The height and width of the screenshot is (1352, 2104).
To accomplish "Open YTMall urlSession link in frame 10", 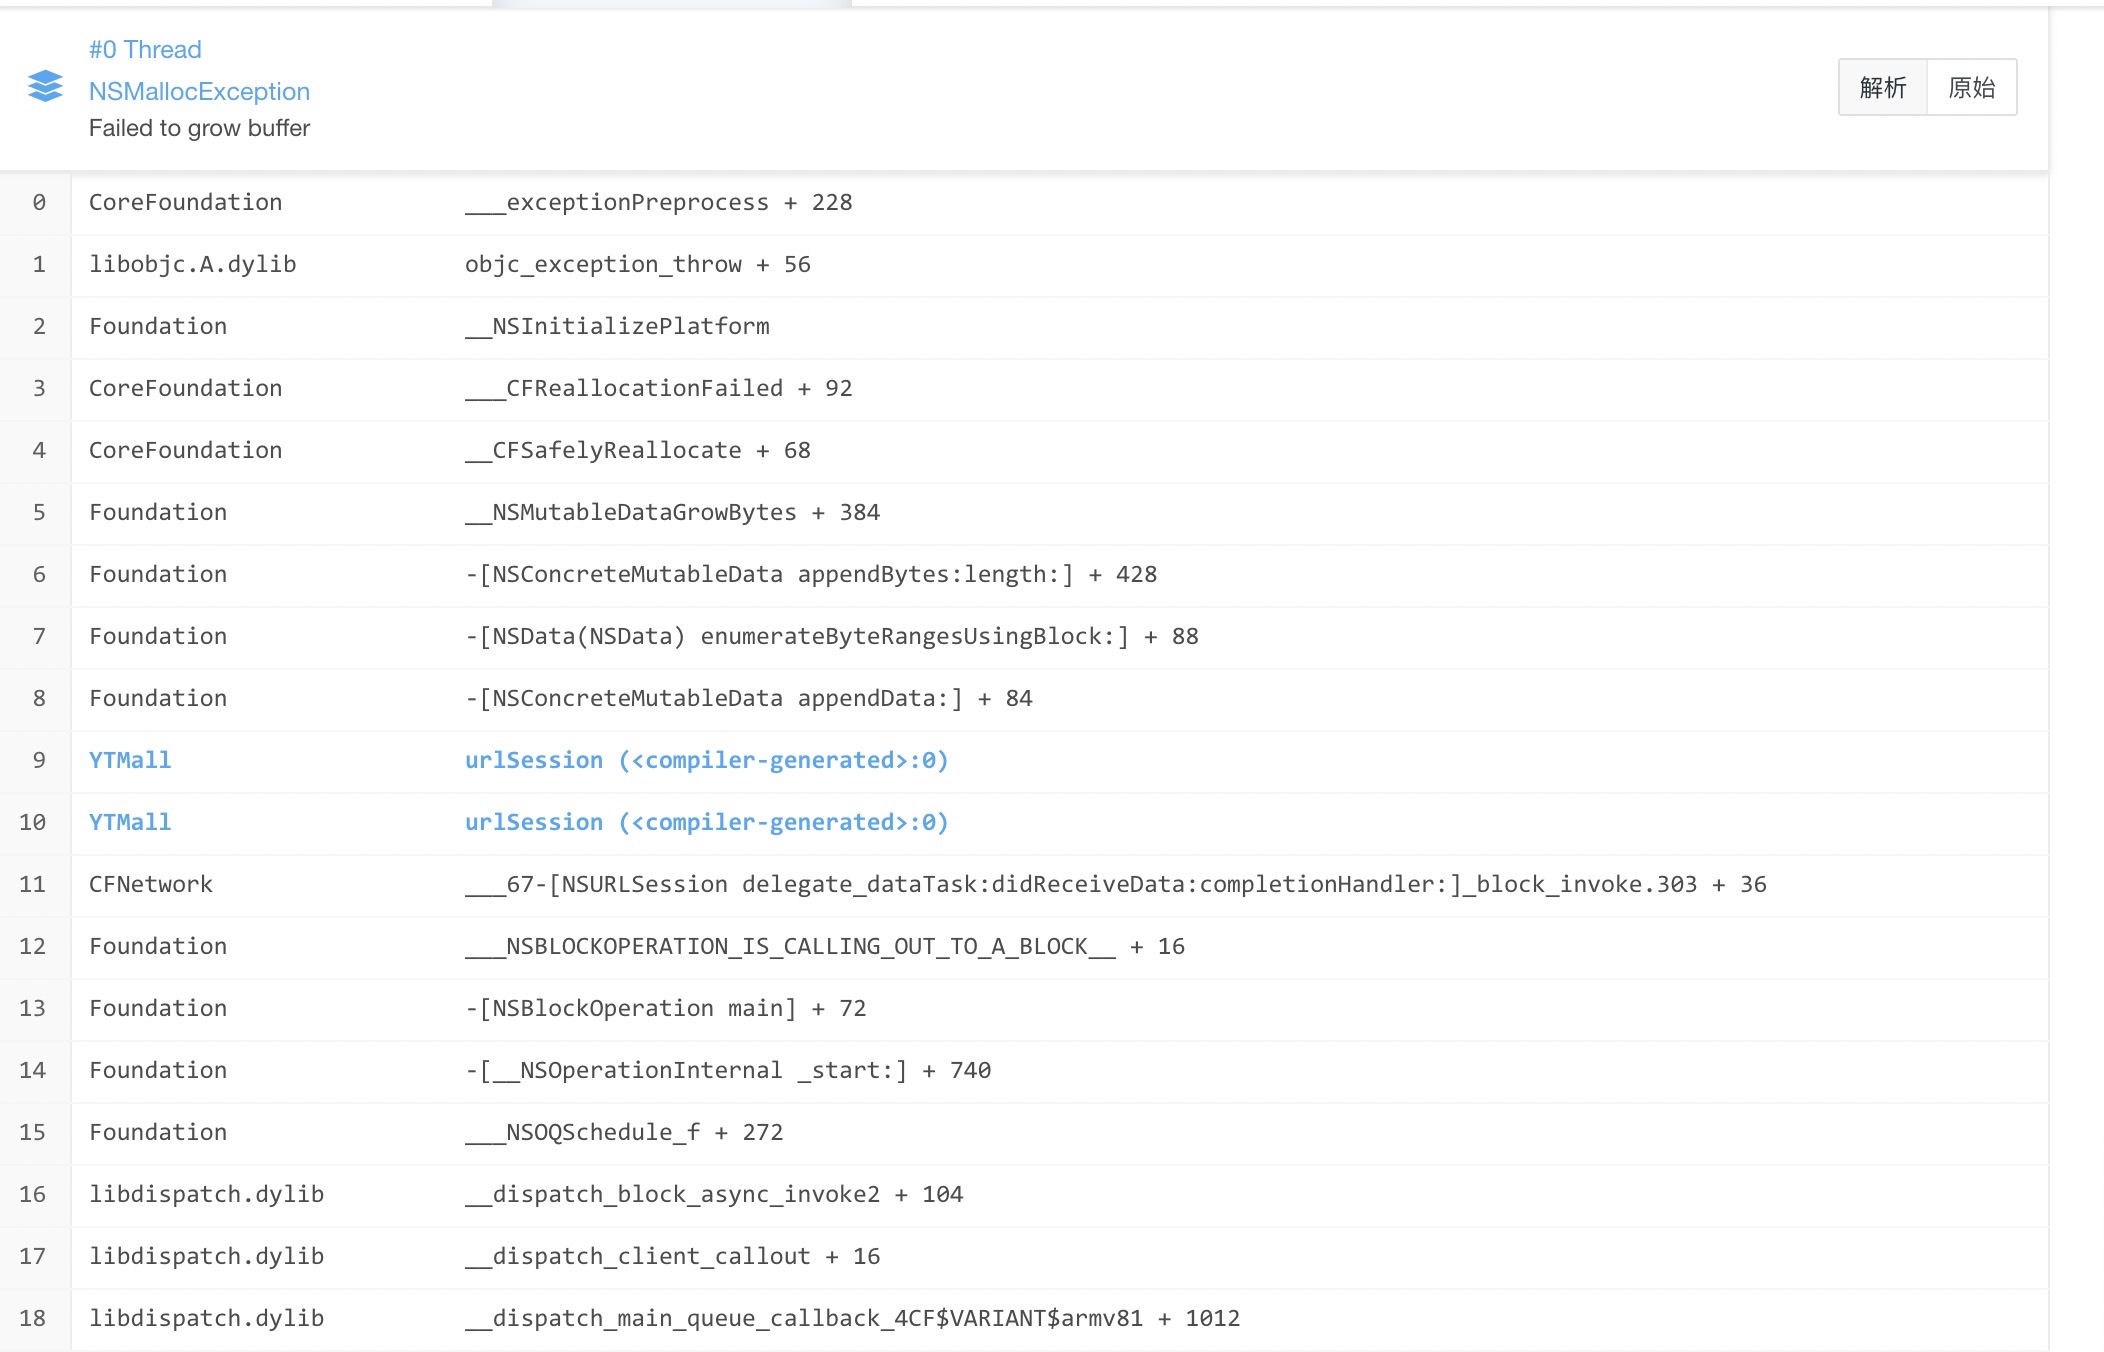I will point(706,822).
